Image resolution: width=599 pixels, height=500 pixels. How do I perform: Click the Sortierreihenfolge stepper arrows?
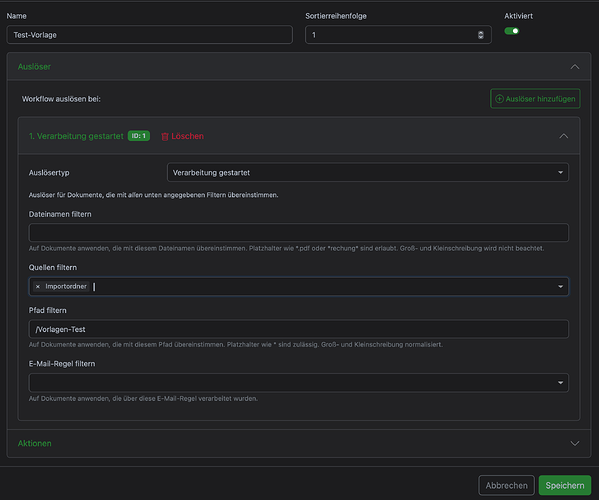[481, 35]
